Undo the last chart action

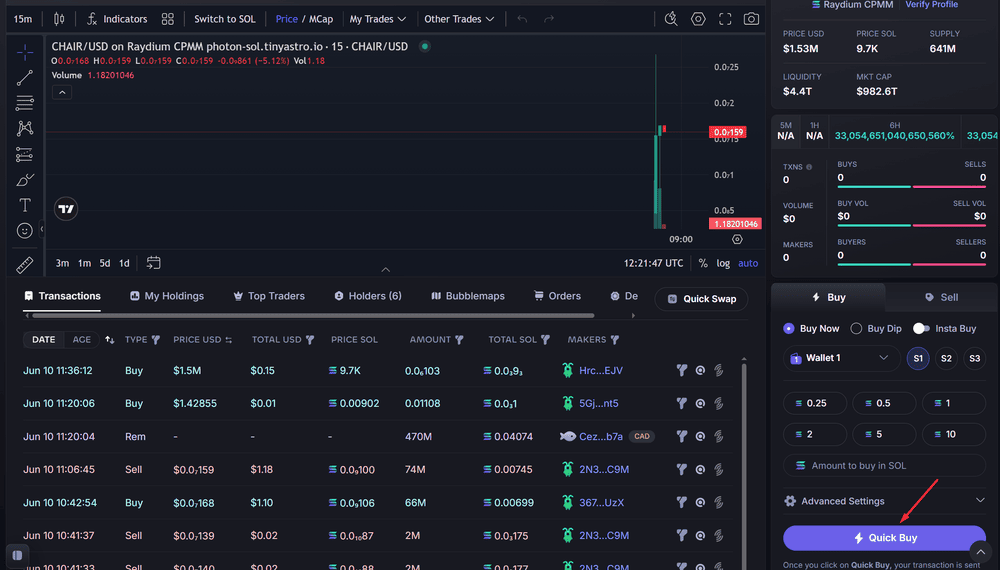pyautogui.click(x=522, y=19)
